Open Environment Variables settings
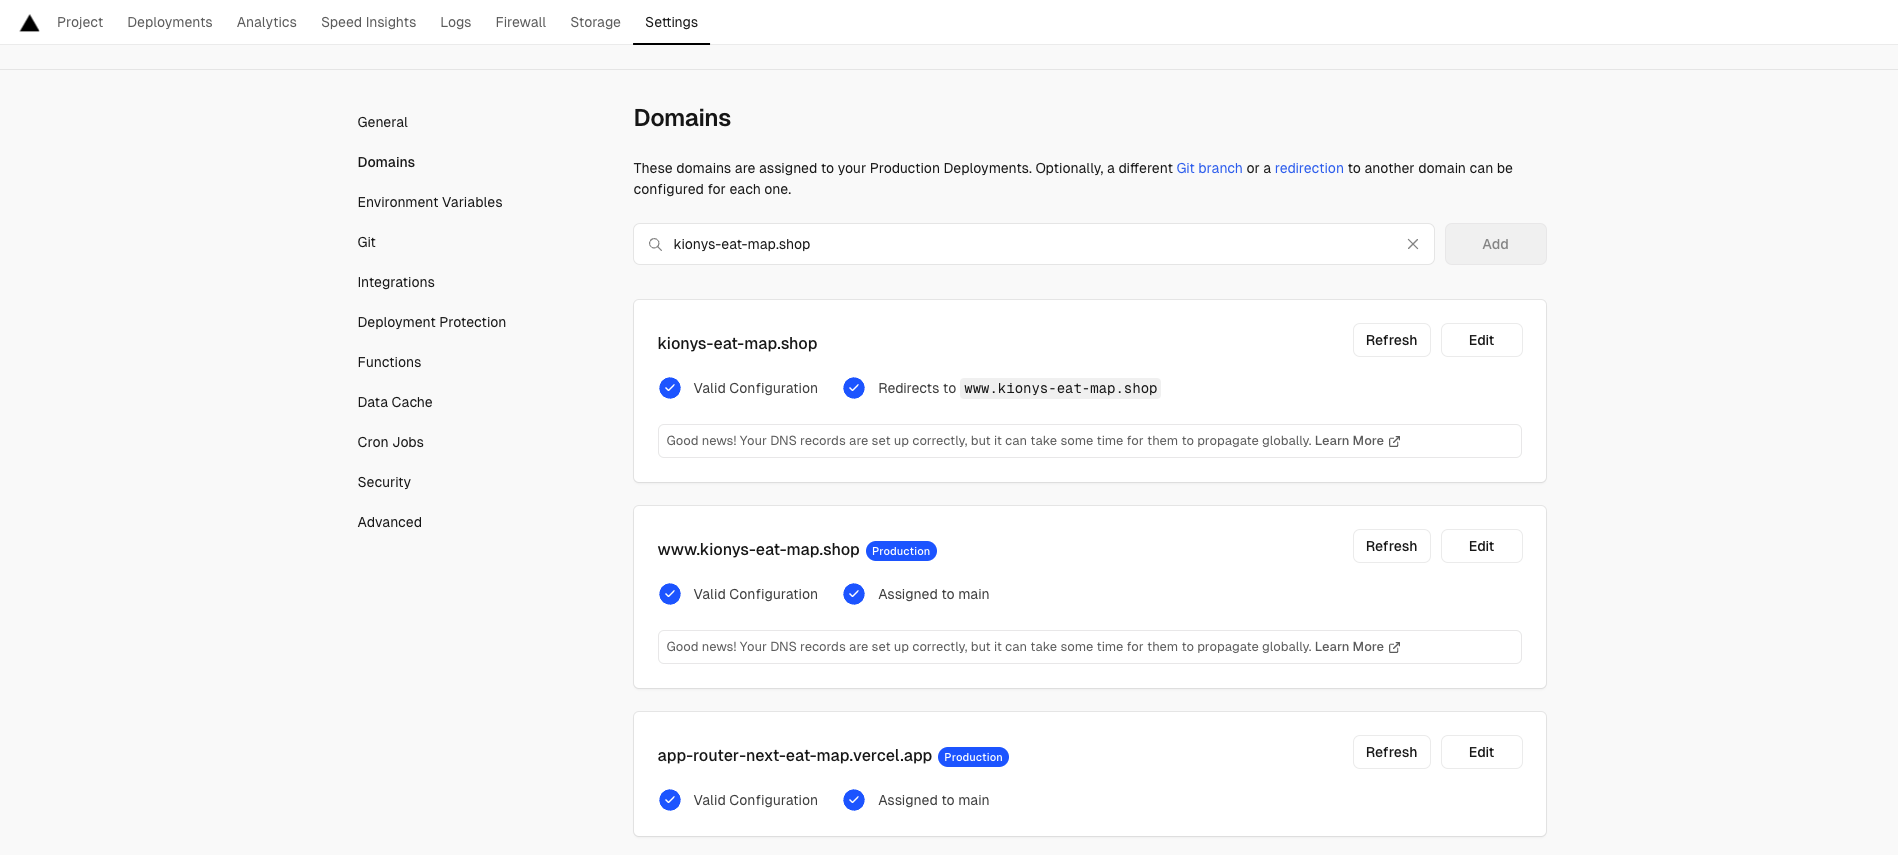Screen dimensions: 1898x855 tap(429, 202)
